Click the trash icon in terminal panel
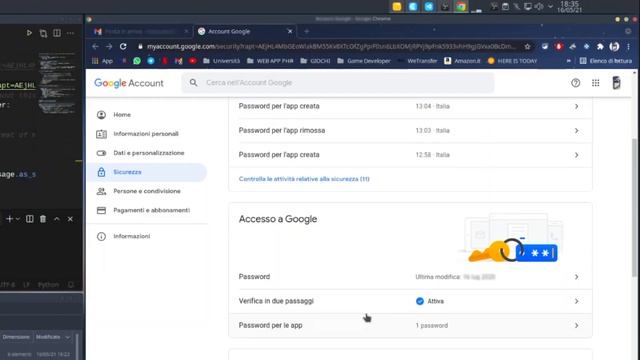Image resolution: width=640 pixels, height=360 pixels. click(43, 219)
